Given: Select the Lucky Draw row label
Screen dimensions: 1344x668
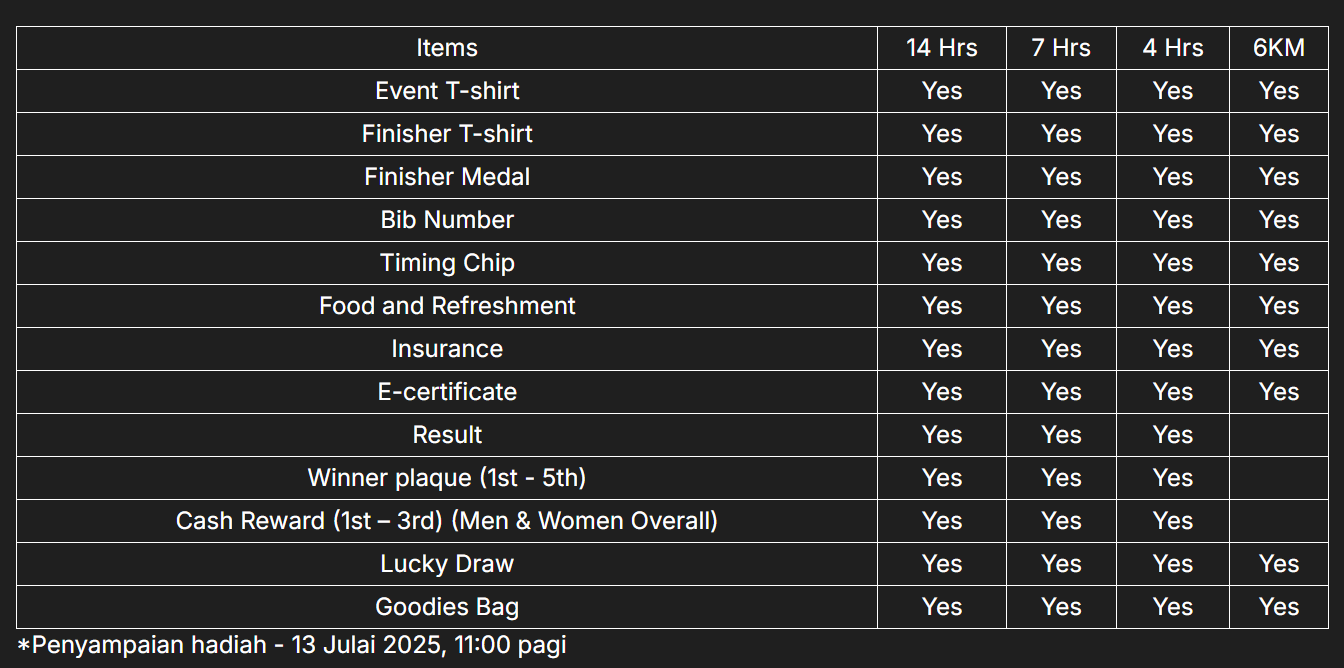Looking at the screenshot, I should click(x=447, y=564).
